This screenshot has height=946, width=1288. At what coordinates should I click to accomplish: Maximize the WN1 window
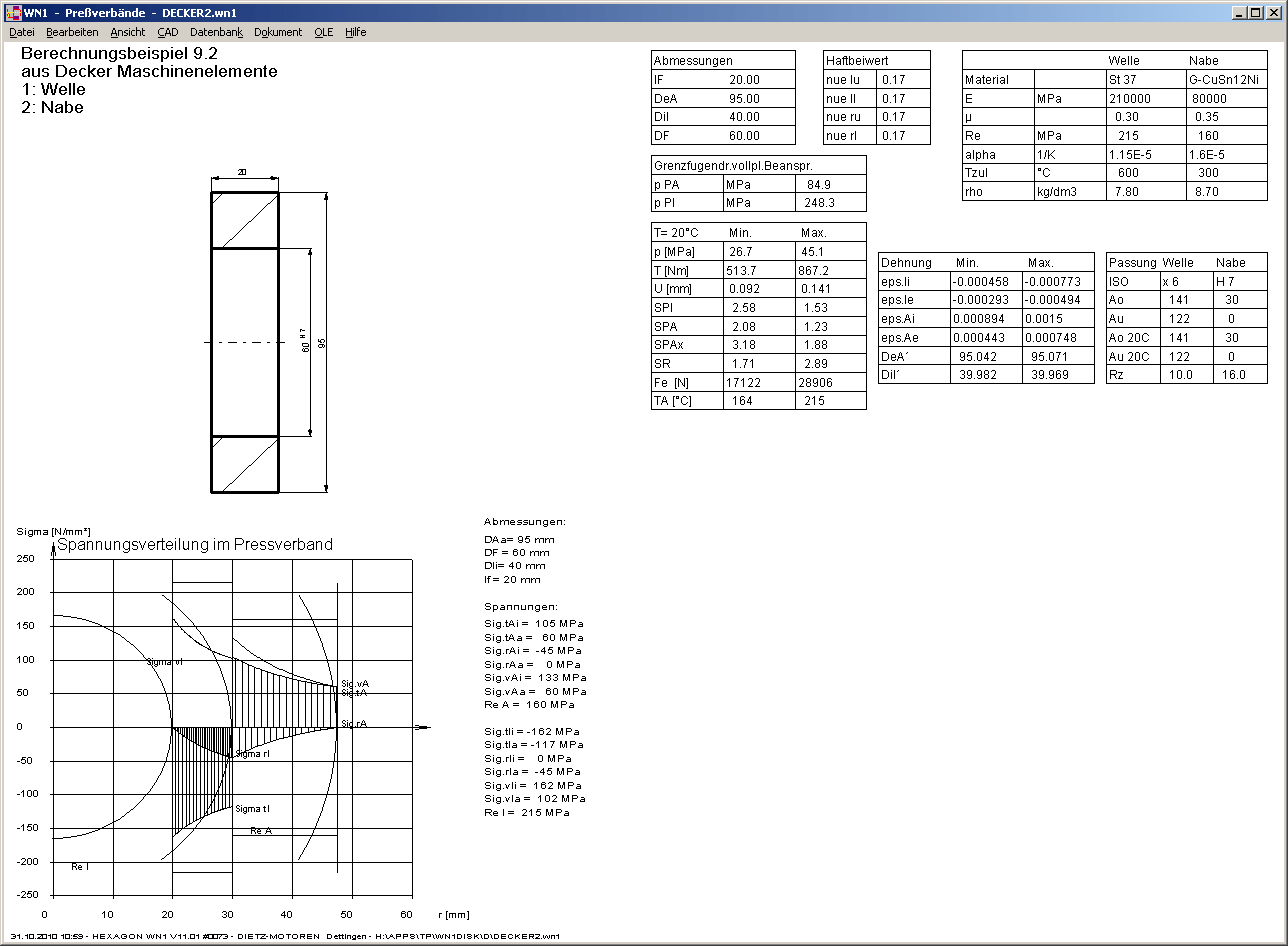tap(1255, 12)
